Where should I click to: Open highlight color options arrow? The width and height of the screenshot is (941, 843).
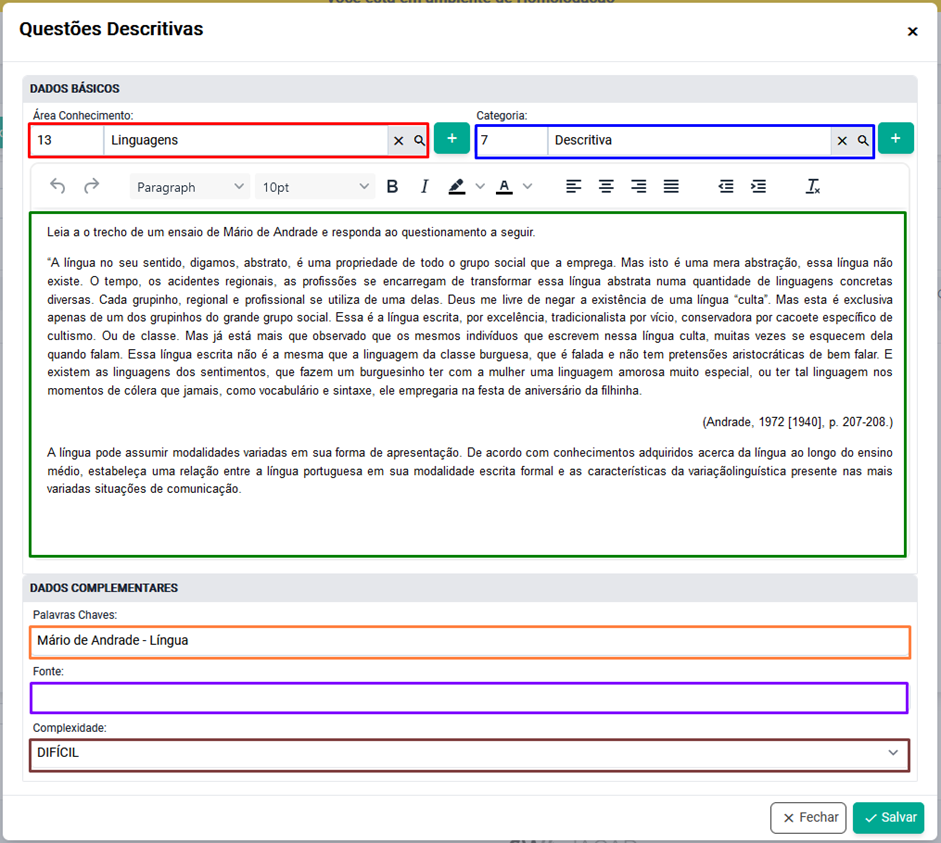[x=480, y=187]
